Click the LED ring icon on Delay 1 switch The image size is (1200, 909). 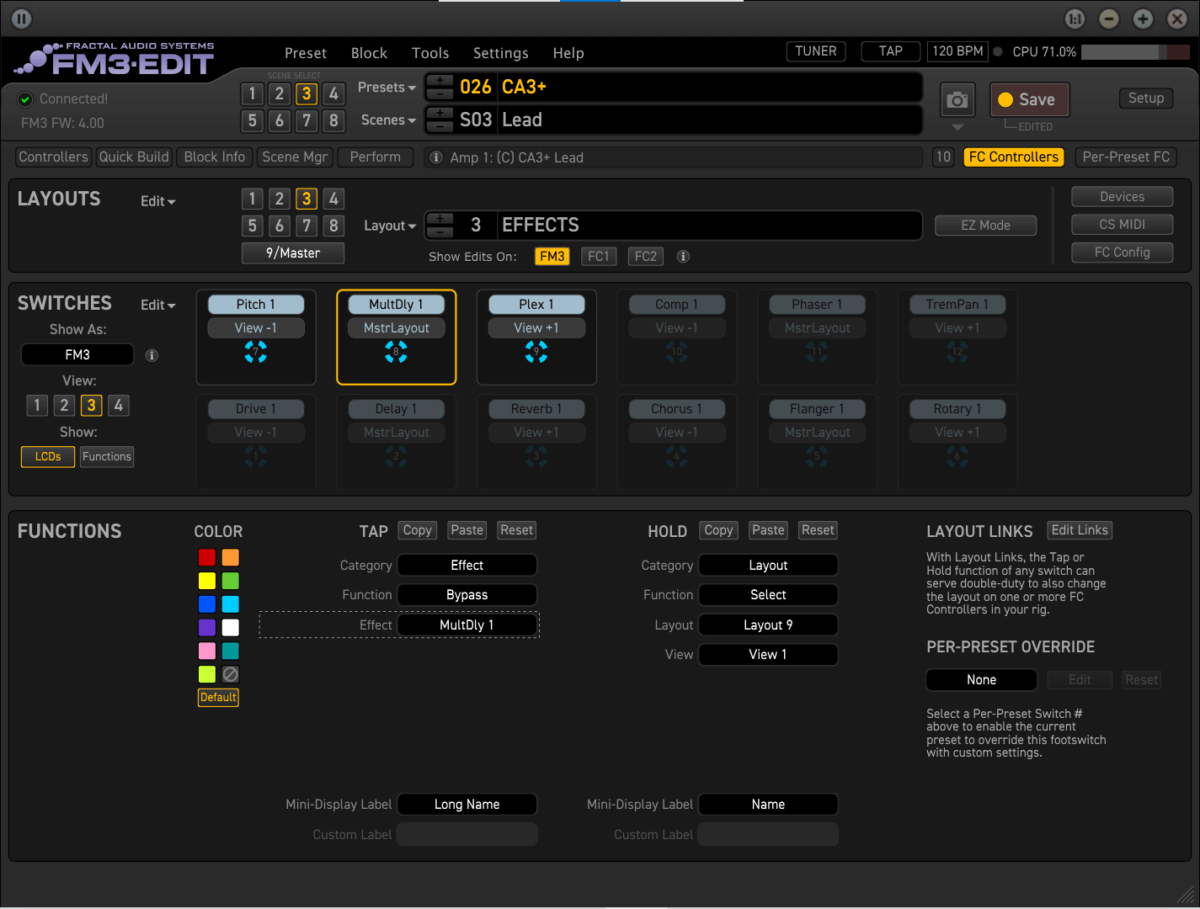click(x=396, y=457)
